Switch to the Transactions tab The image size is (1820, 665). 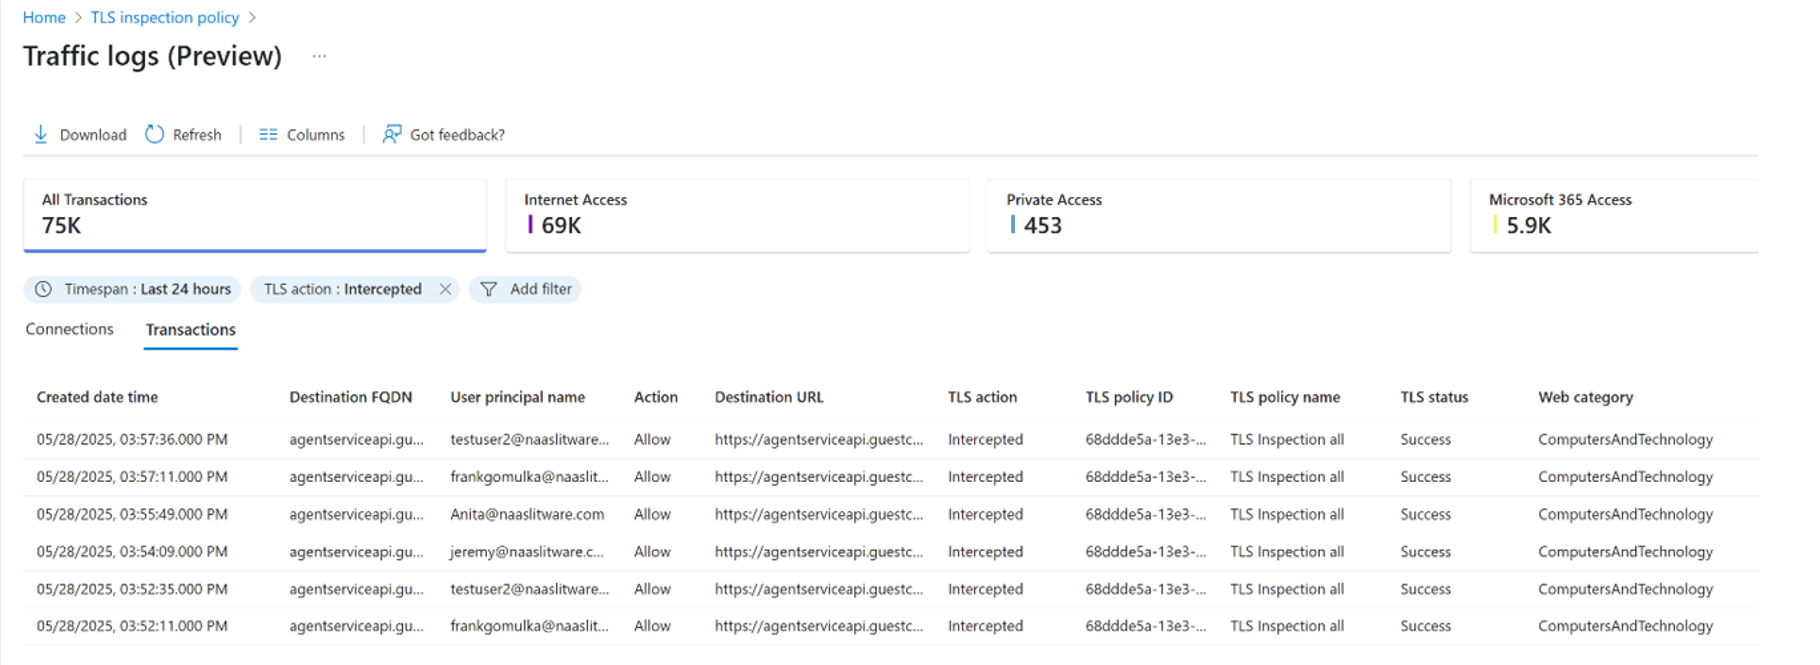point(191,330)
